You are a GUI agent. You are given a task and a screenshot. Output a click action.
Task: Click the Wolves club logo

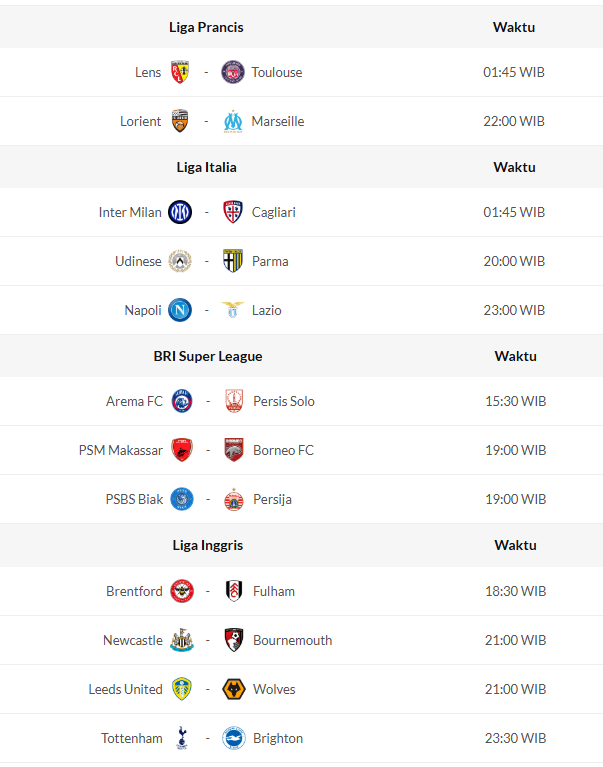(233, 689)
